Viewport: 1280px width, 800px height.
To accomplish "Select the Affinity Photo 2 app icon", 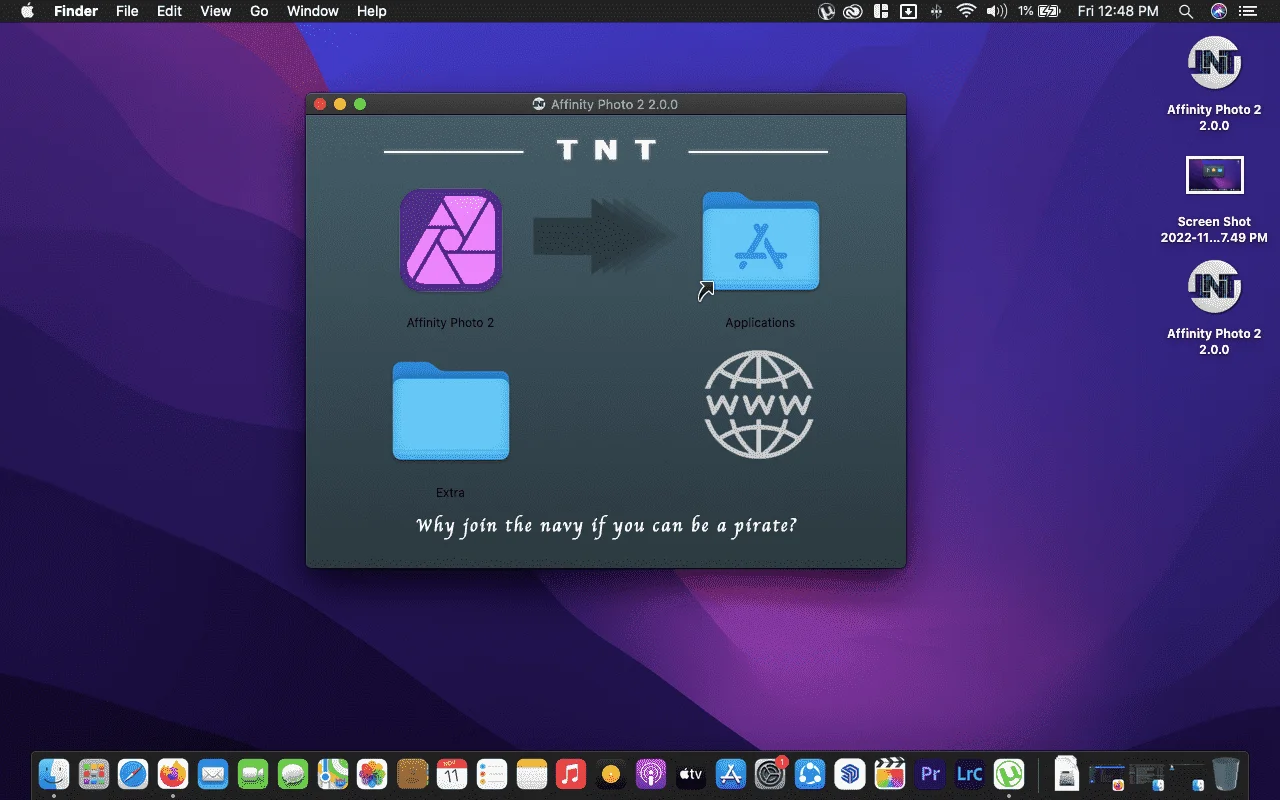I will pos(451,240).
